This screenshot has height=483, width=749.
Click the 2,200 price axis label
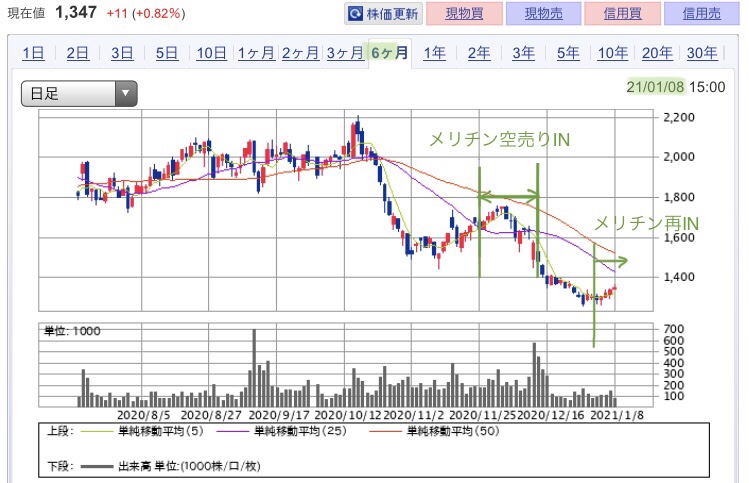pos(679,117)
